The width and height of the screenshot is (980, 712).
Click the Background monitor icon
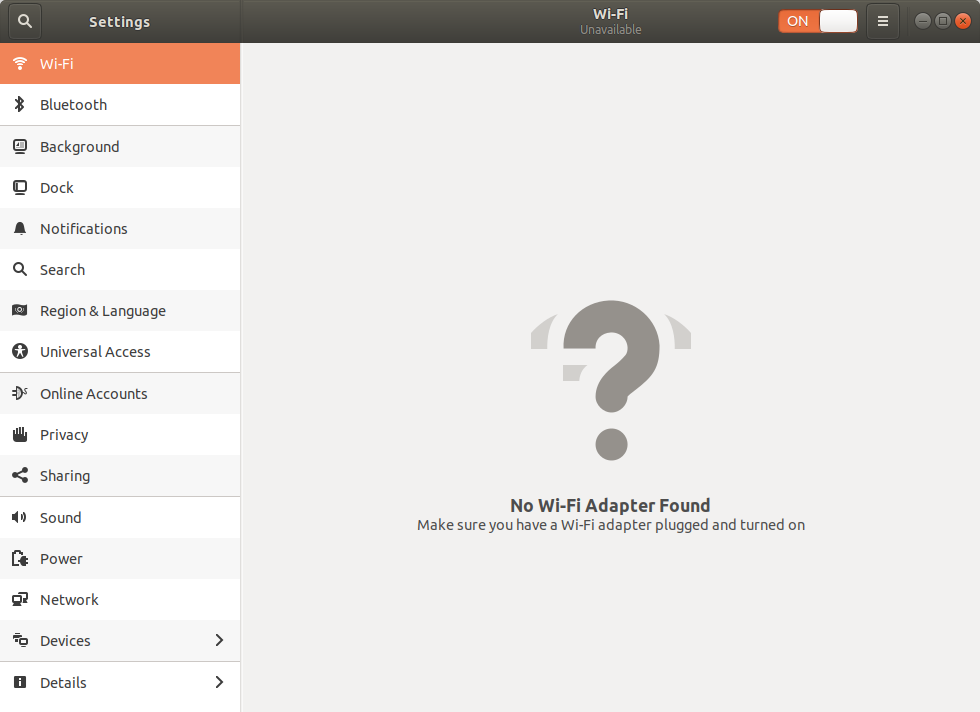point(20,146)
